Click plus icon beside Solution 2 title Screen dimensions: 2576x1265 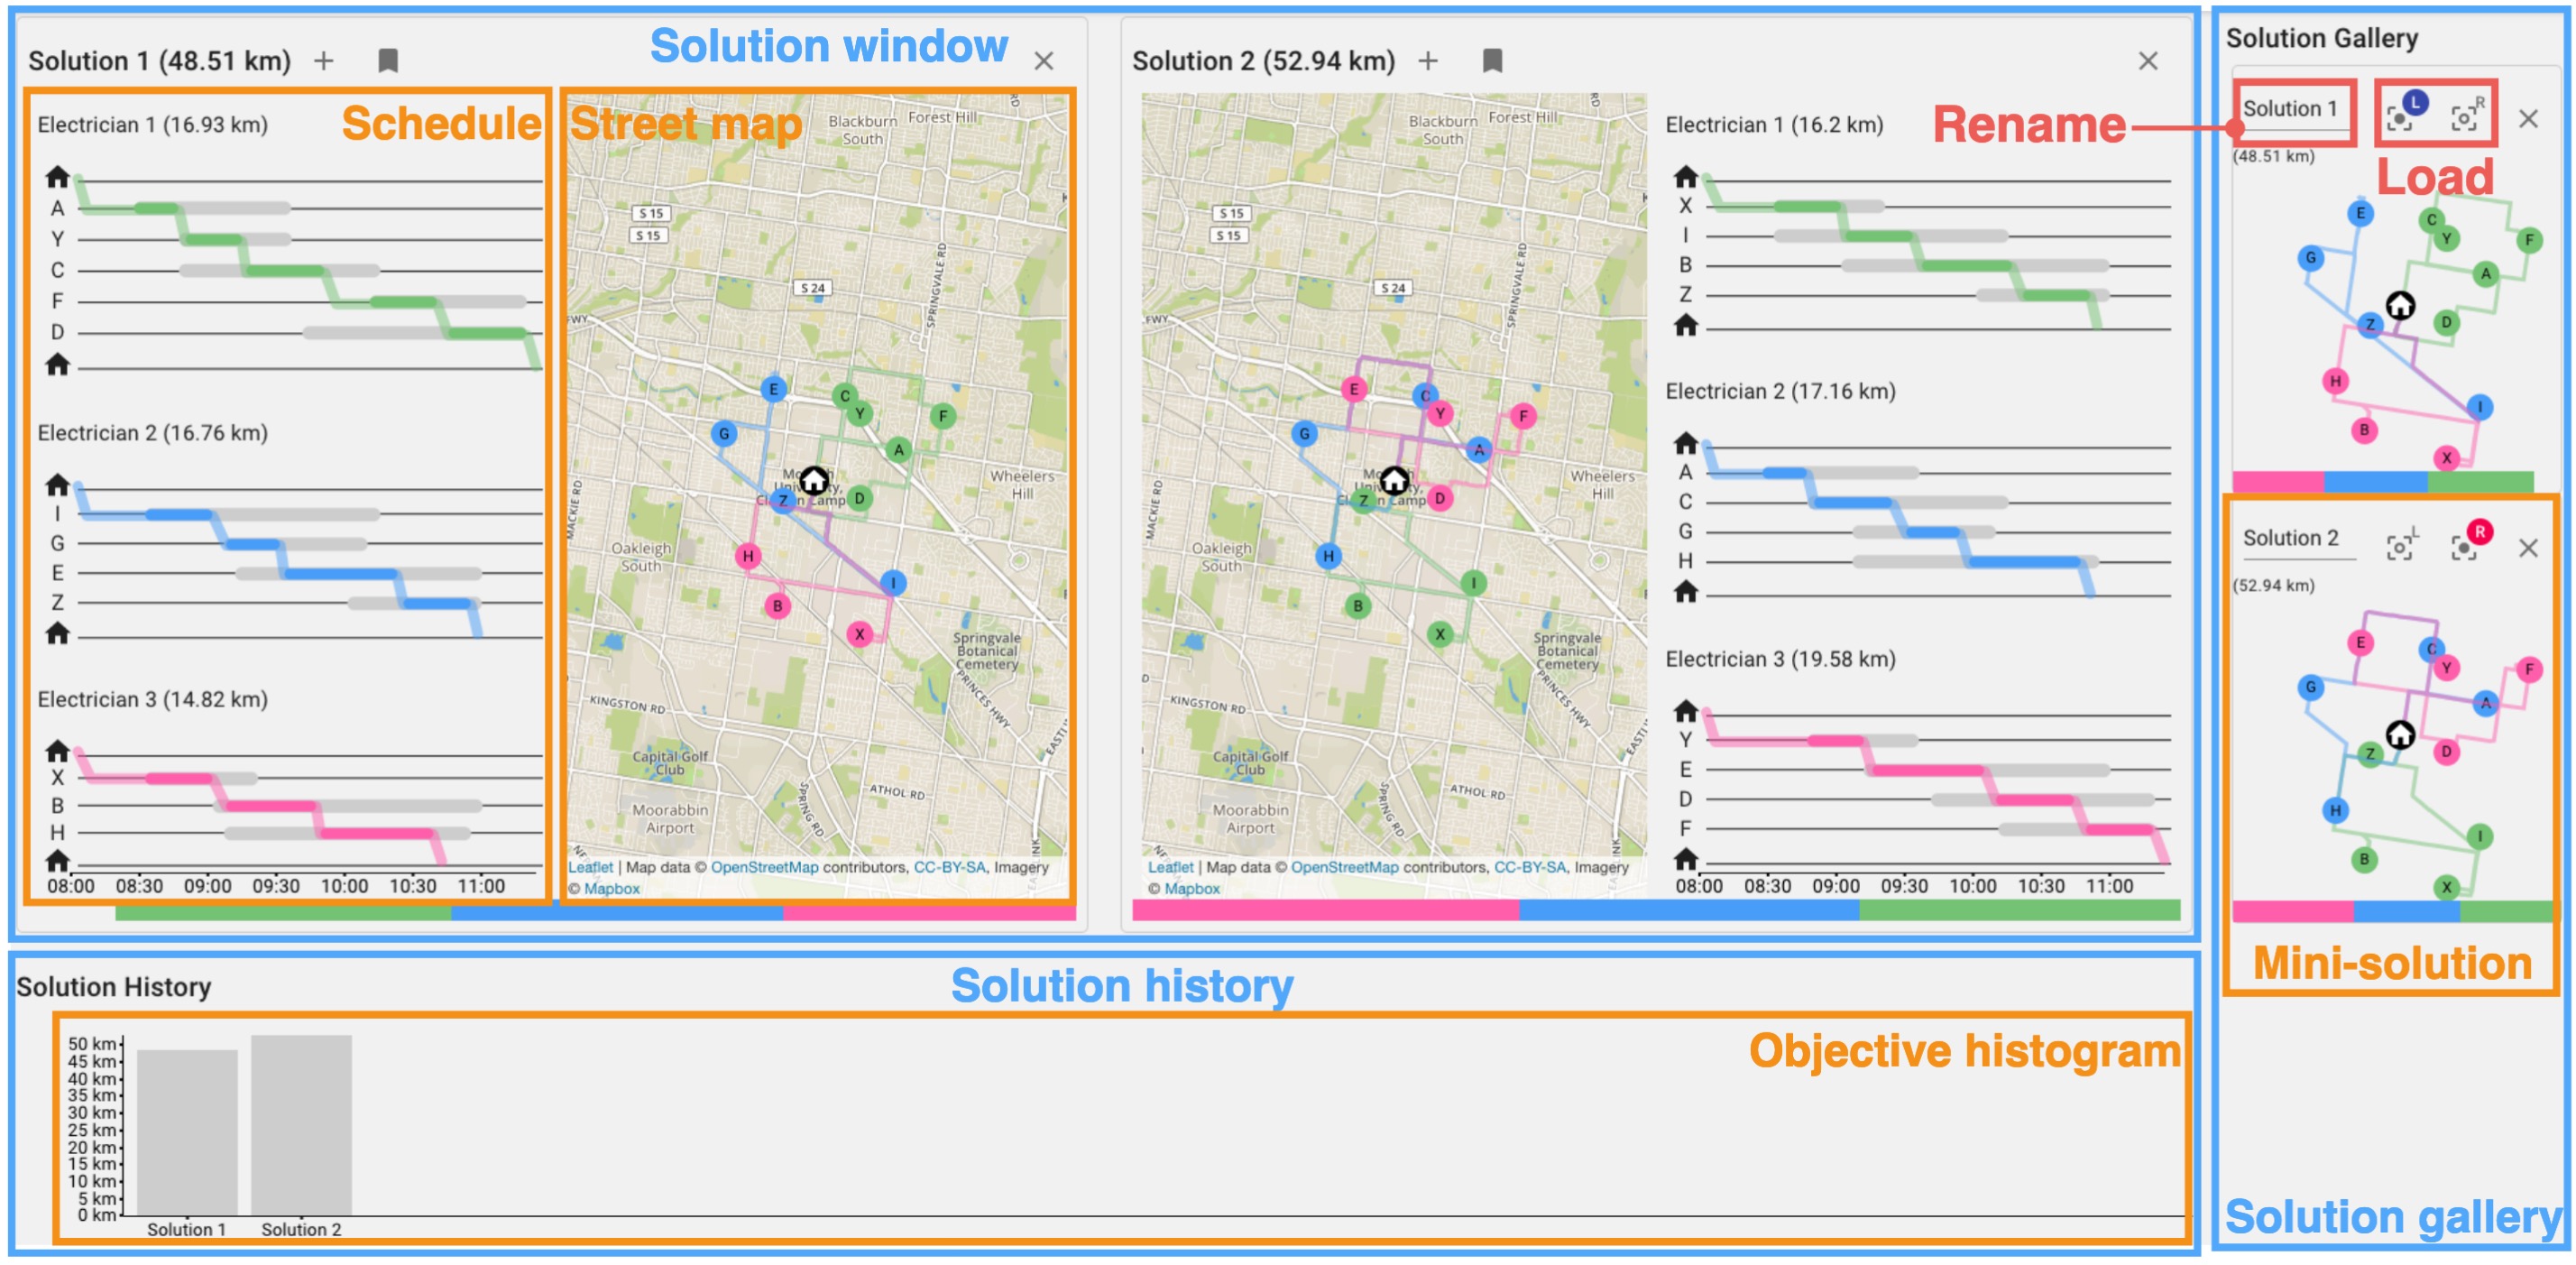pos(1428,61)
